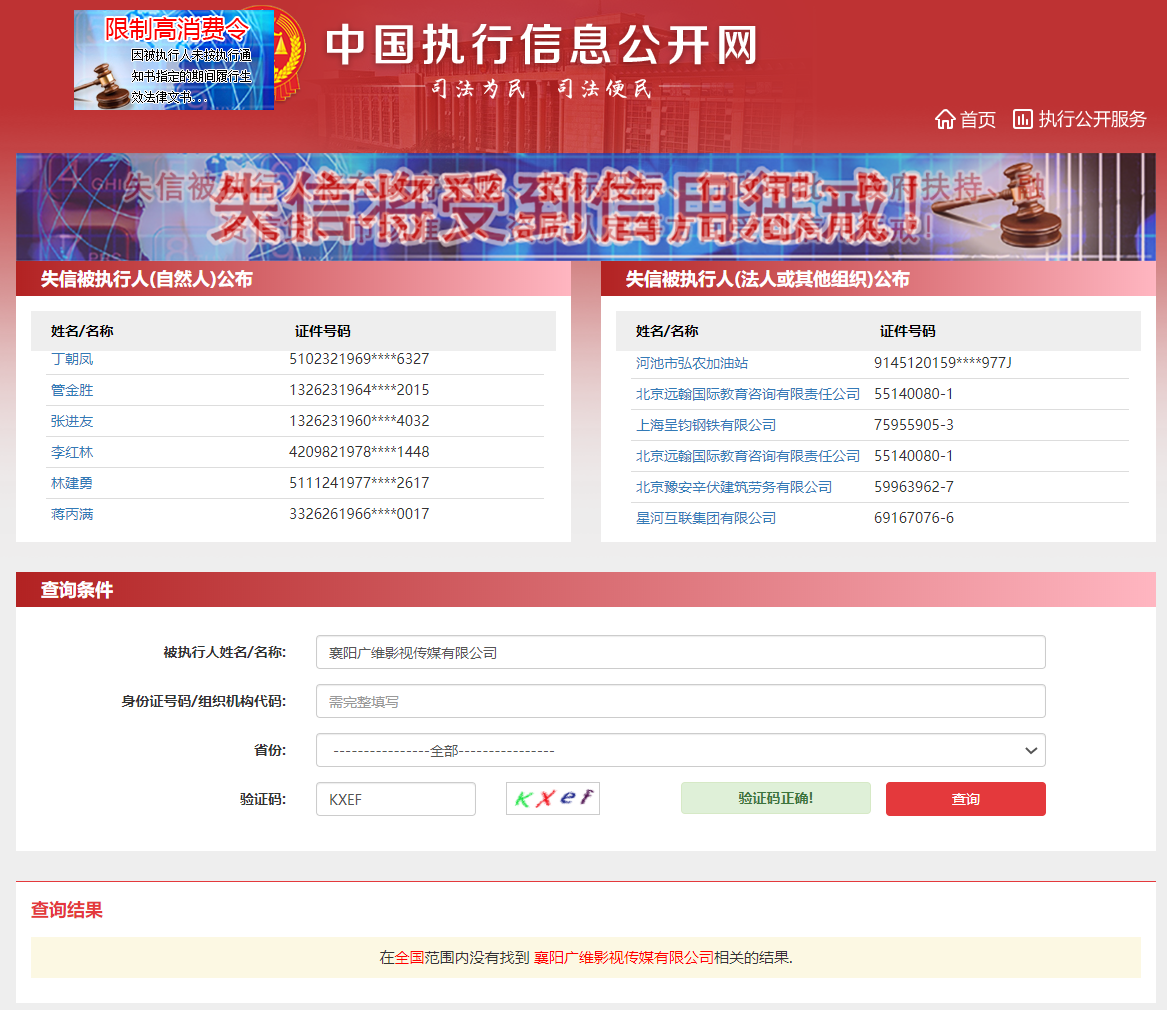This screenshot has height=1010, width=1167.
Task: Open the 首页 navigation item
Action: click(x=977, y=120)
